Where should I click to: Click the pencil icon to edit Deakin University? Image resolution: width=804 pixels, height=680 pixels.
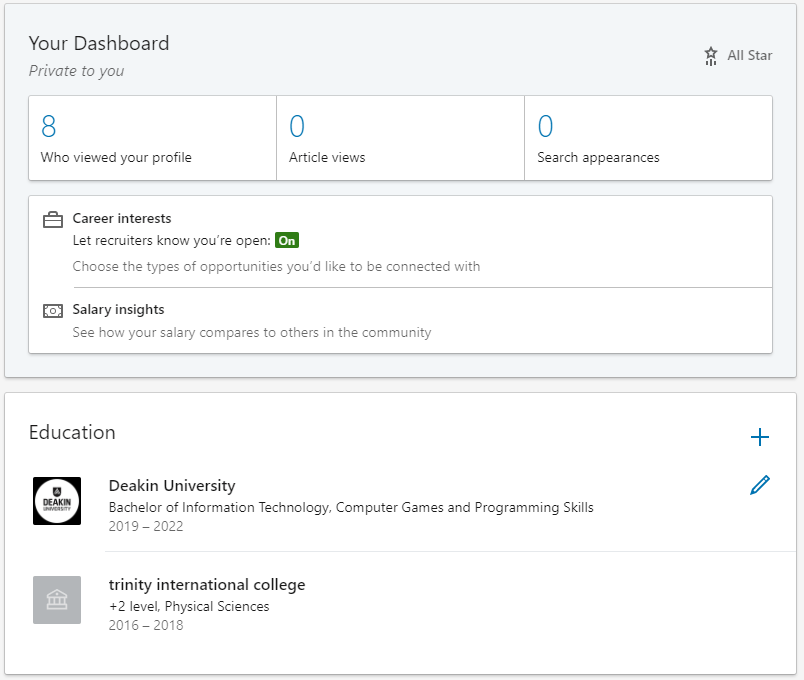pos(760,486)
